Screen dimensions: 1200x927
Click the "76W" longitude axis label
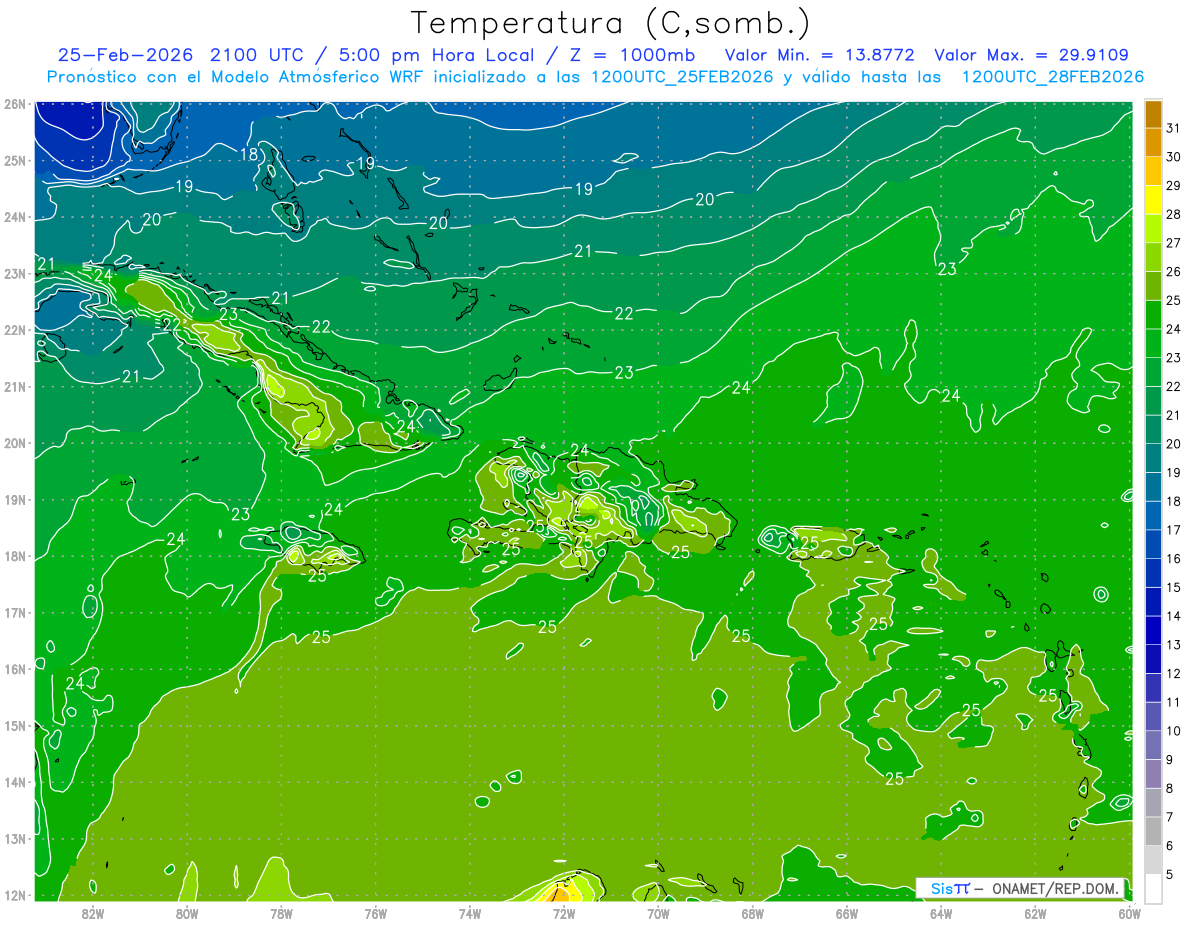(x=376, y=913)
